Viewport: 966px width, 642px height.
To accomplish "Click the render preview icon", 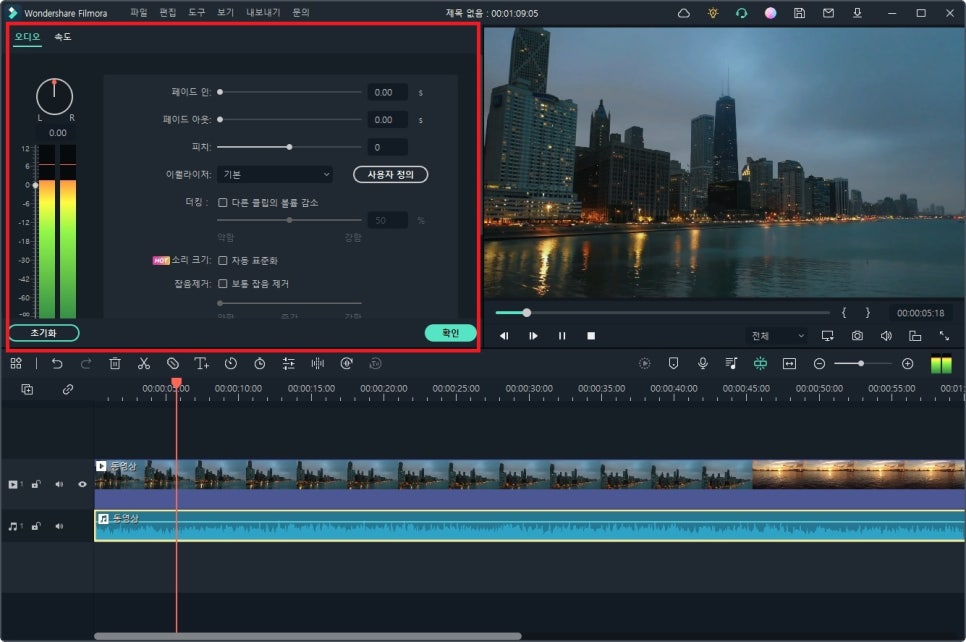I will tap(644, 364).
